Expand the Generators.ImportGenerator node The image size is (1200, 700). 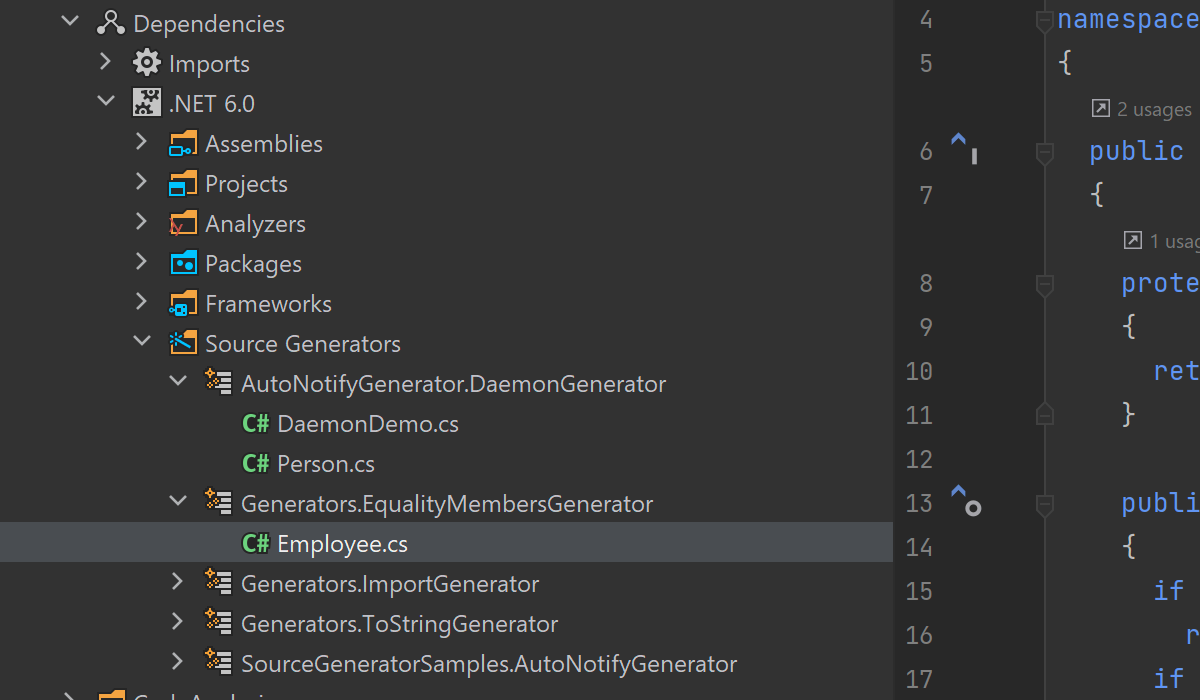point(177,582)
